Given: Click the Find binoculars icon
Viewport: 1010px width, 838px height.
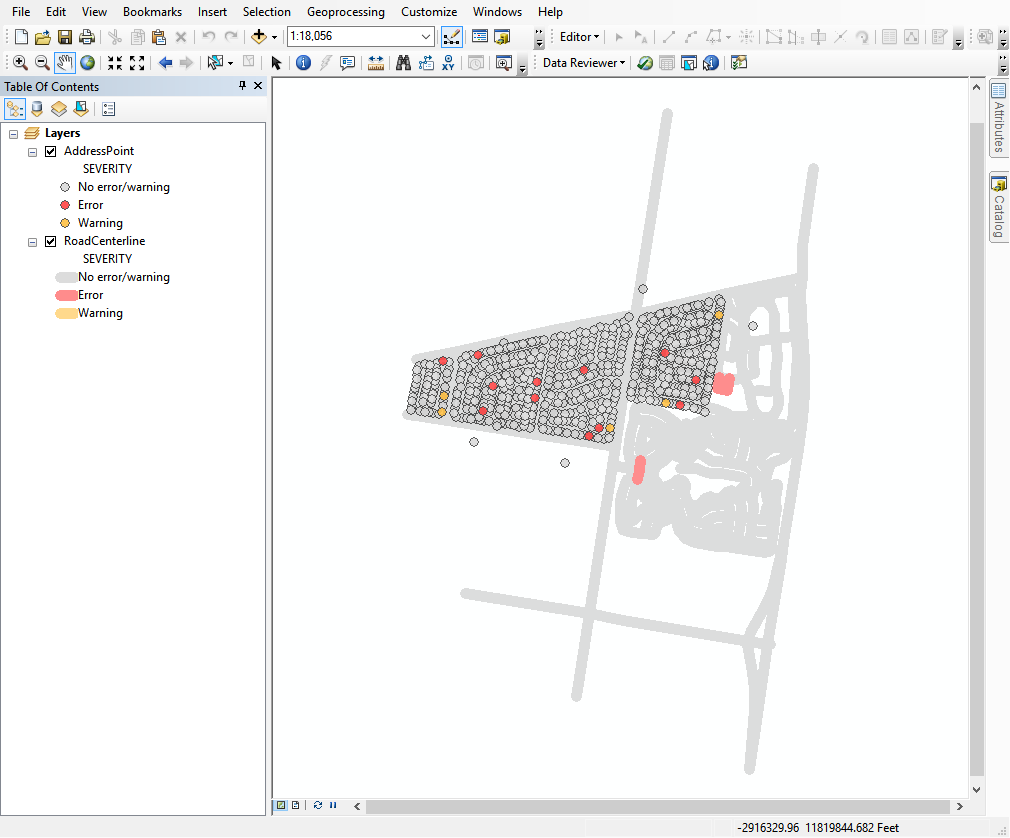Looking at the screenshot, I should (x=403, y=63).
